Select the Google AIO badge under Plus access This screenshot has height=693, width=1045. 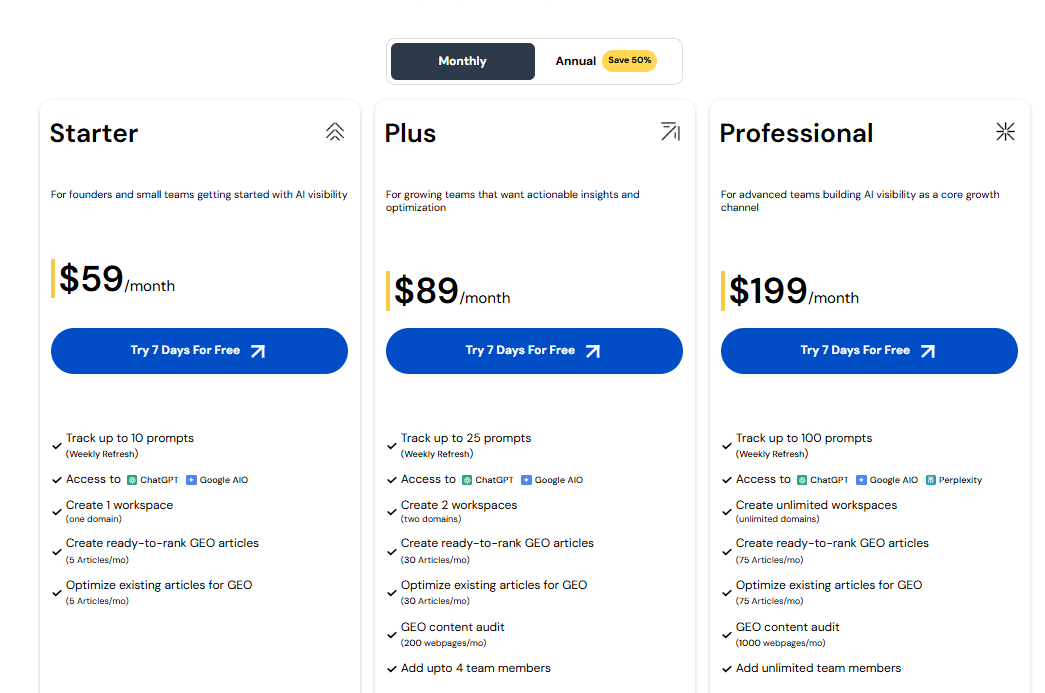pos(552,479)
